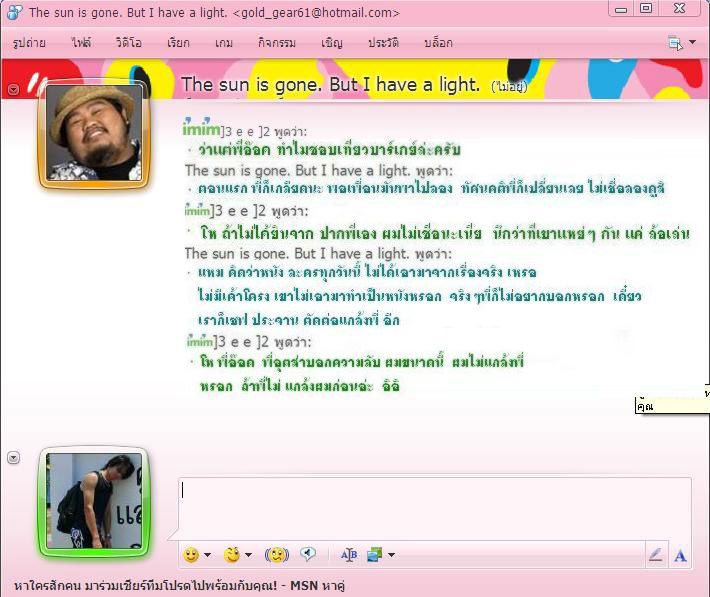Select the handwriting pen icon

point(655,555)
